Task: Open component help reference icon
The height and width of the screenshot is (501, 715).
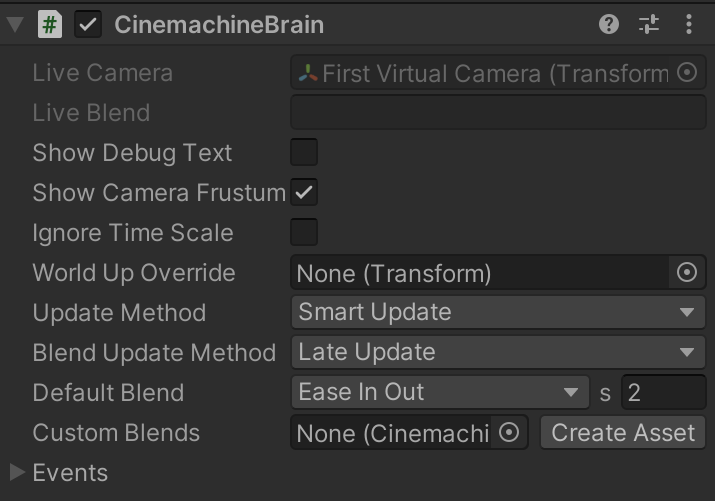Action: (609, 25)
